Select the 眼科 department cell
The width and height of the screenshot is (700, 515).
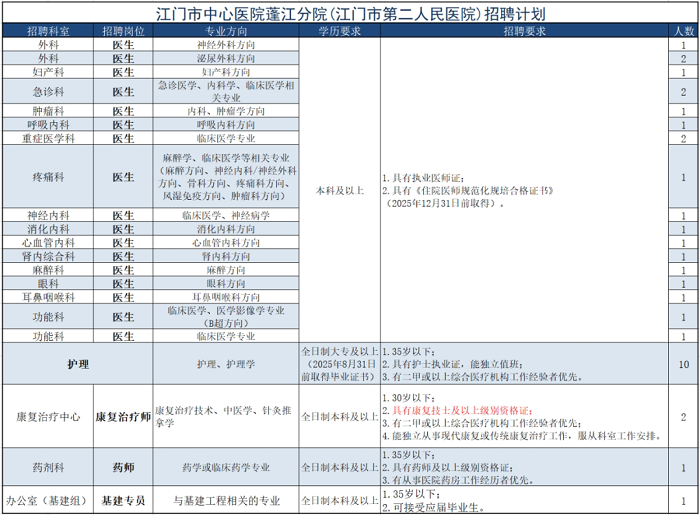tap(48, 283)
